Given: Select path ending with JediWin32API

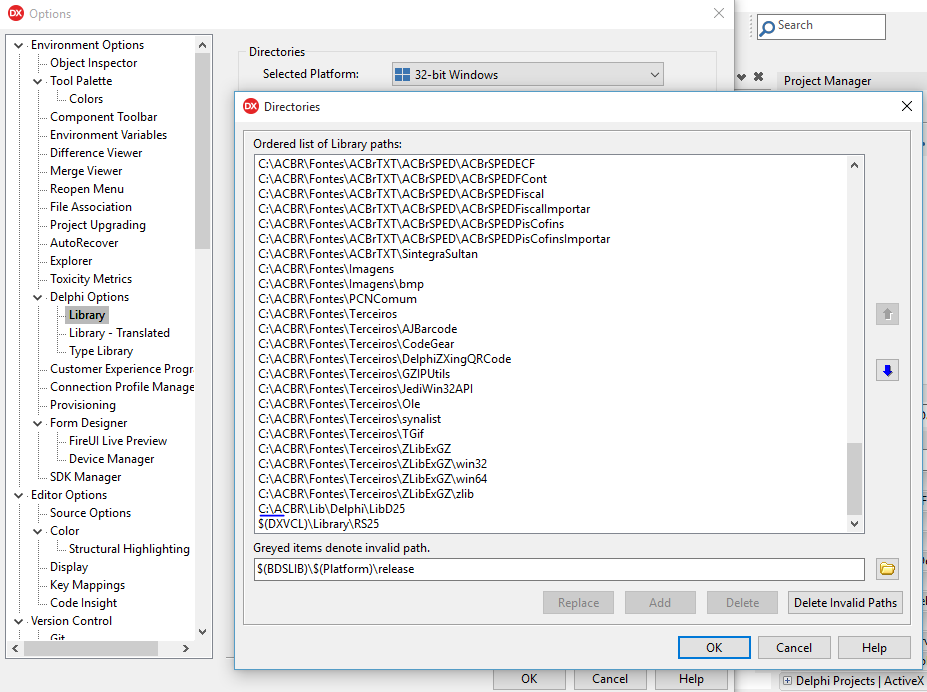Looking at the screenshot, I should (365, 389).
